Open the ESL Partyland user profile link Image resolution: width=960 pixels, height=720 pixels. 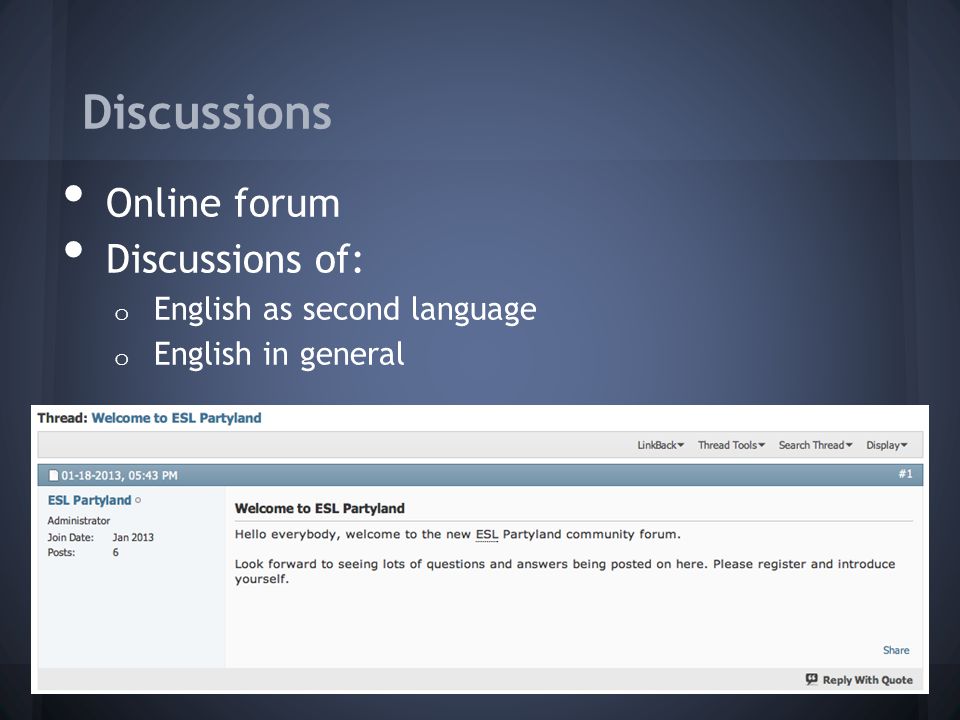point(89,500)
